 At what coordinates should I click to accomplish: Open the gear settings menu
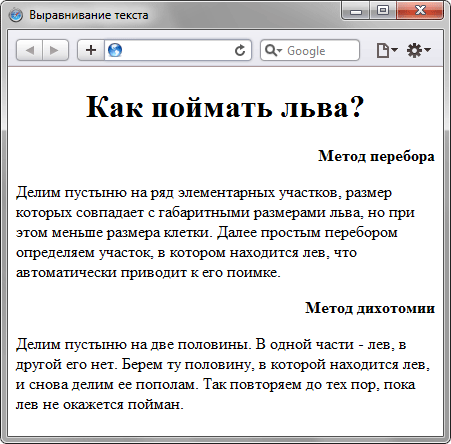(414, 50)
